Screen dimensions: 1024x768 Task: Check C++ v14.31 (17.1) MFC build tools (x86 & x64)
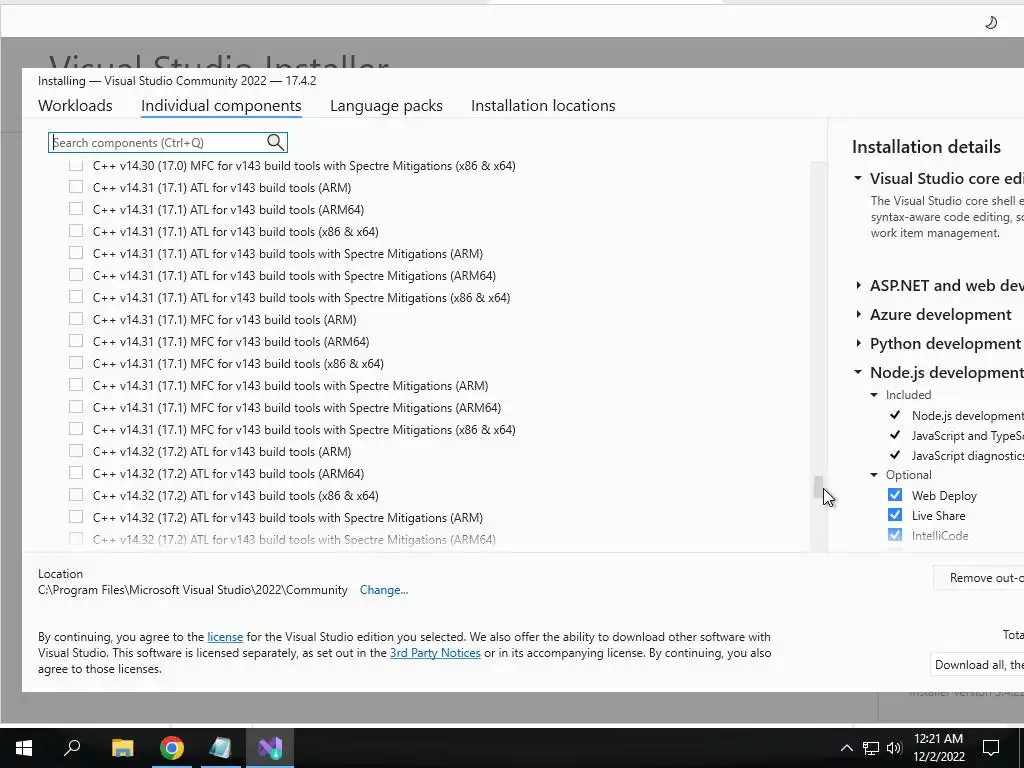pos(76,363)
